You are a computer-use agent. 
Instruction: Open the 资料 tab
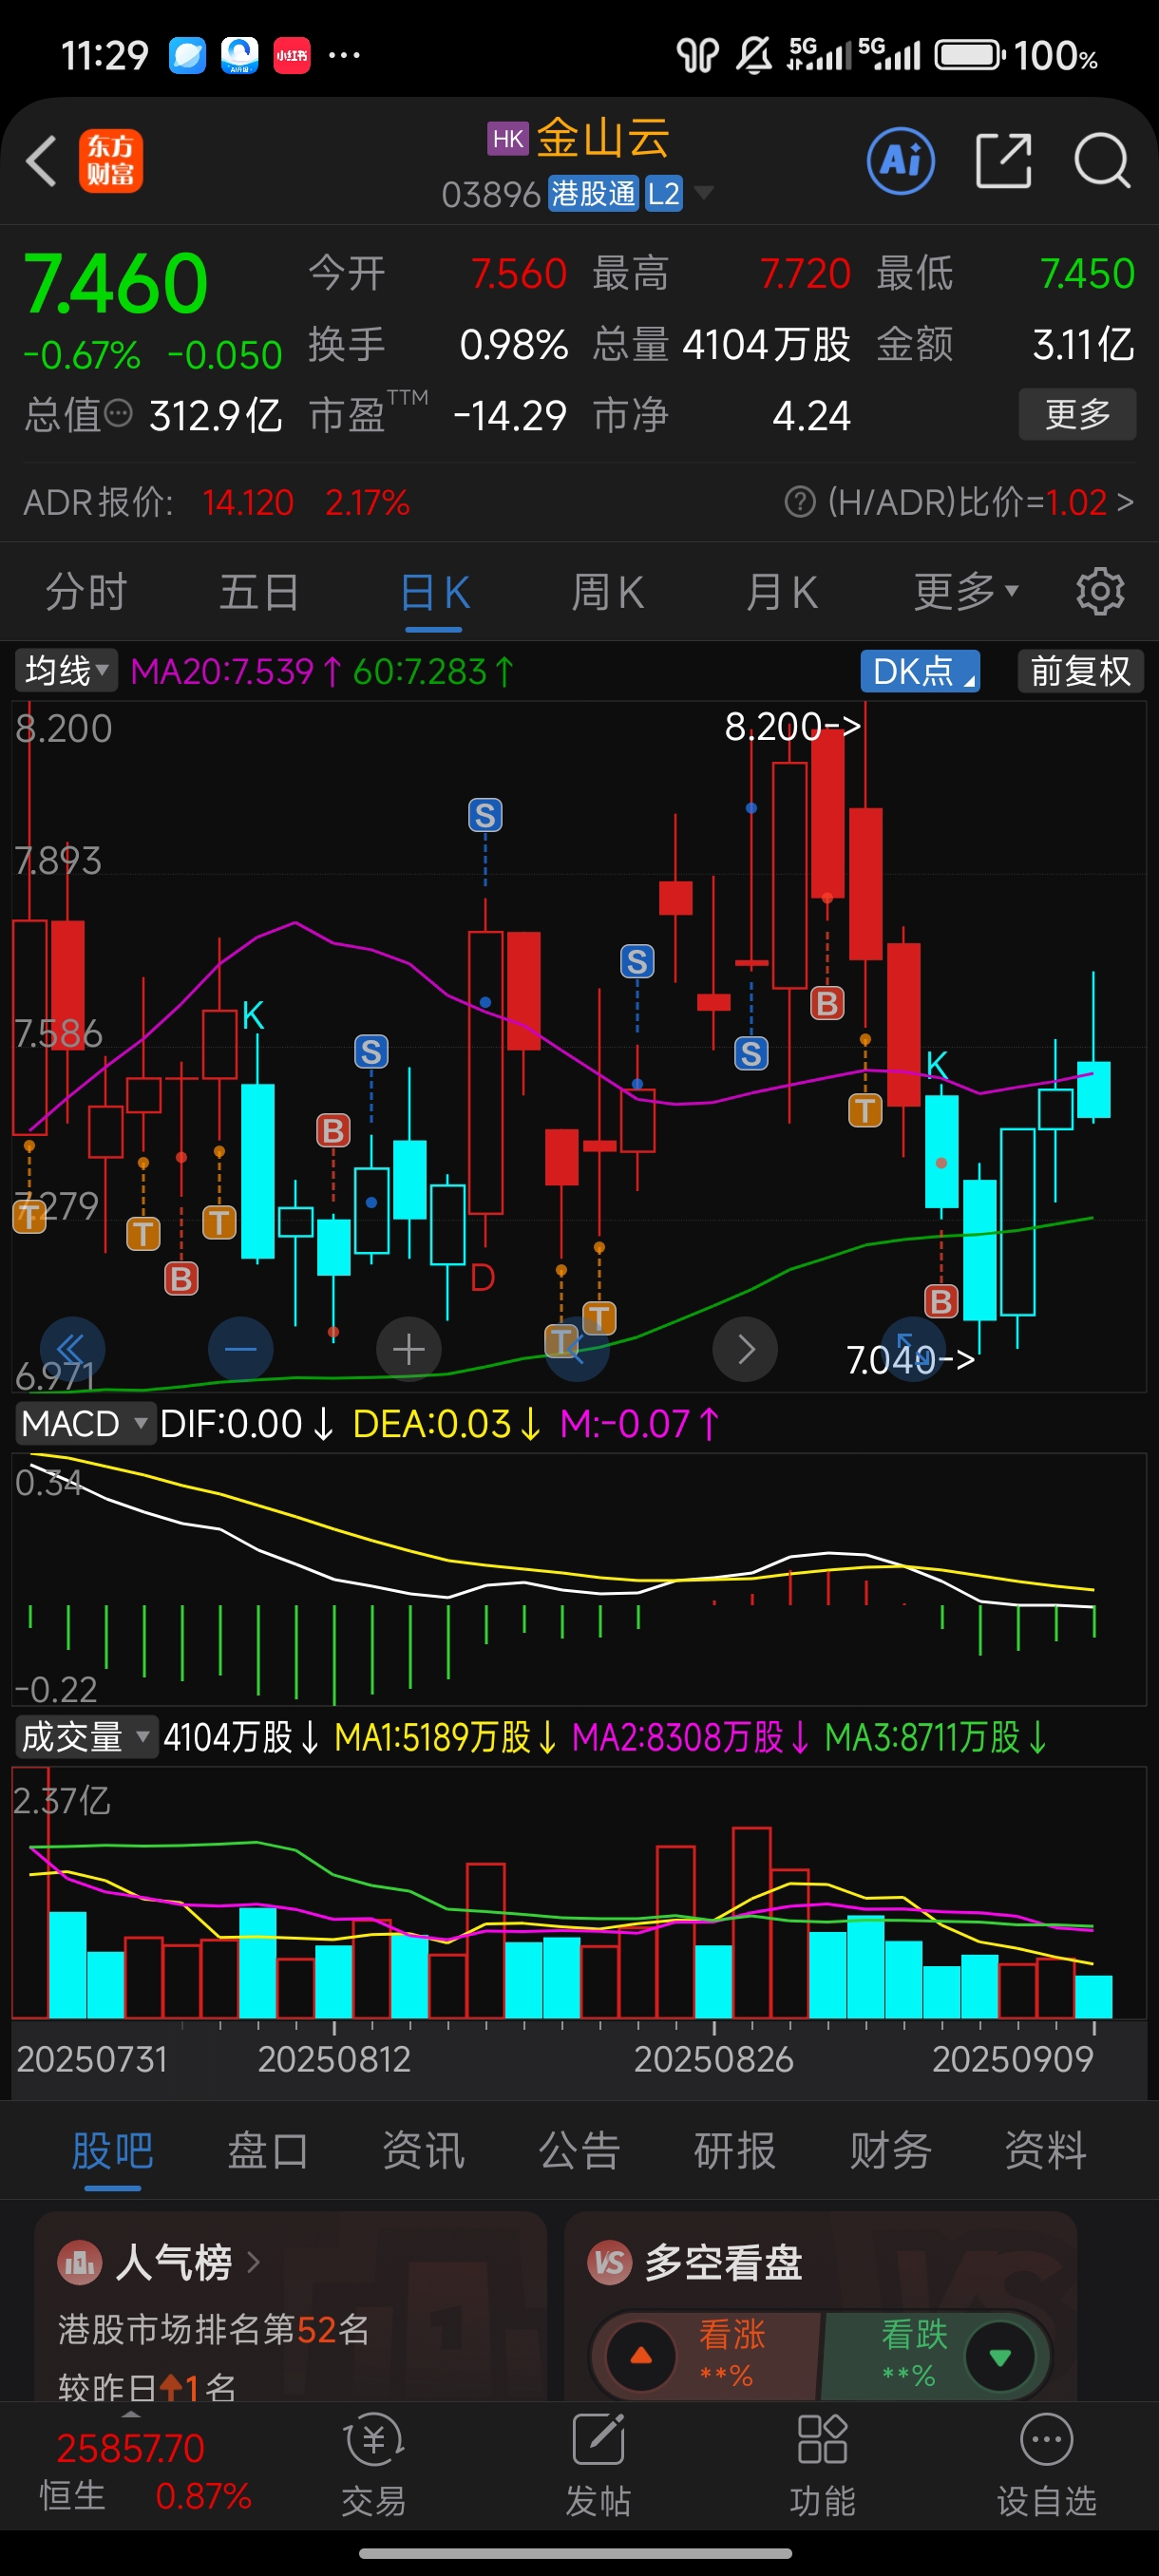coord(1046,2150)
